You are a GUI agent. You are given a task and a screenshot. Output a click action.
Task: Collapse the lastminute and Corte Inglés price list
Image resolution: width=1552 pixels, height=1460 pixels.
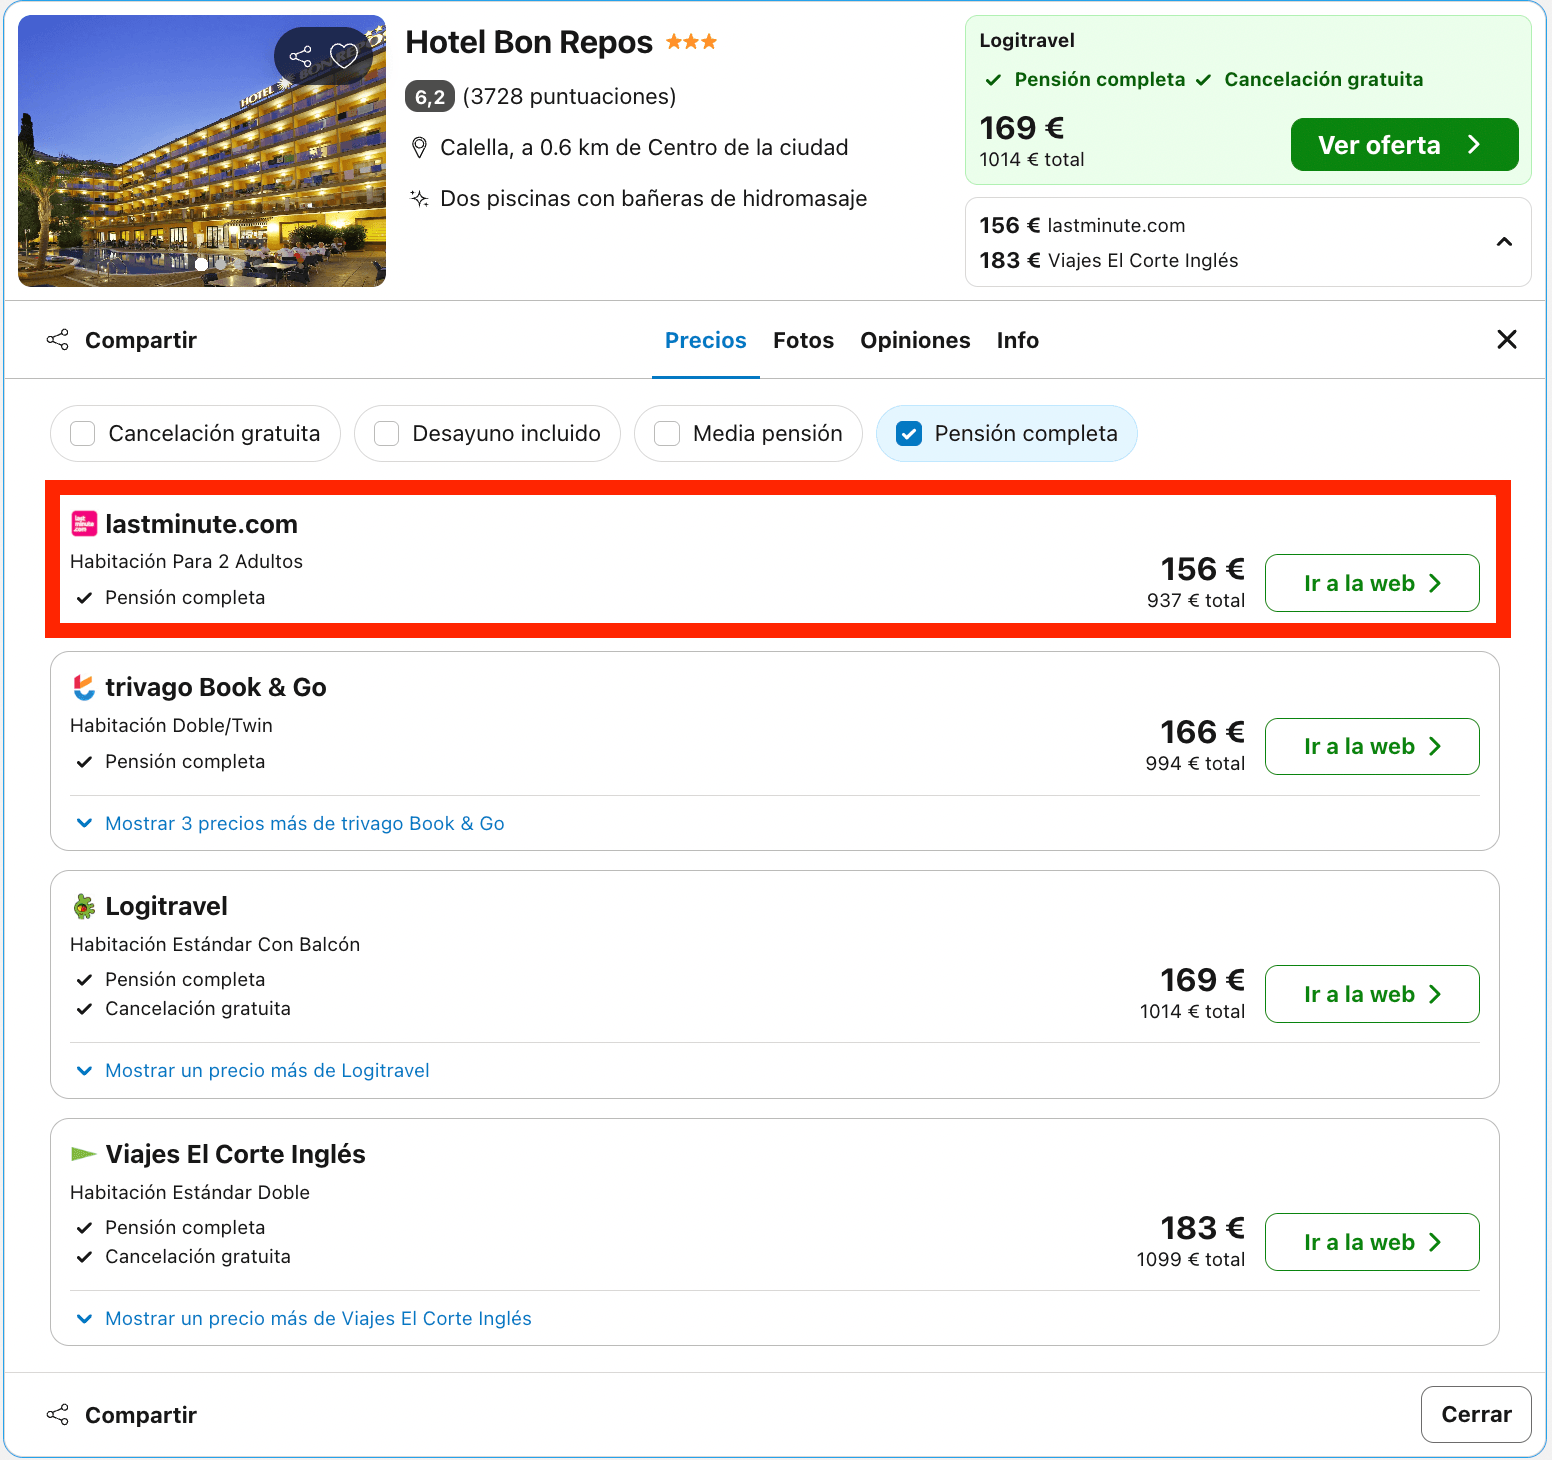(1504, 242)
